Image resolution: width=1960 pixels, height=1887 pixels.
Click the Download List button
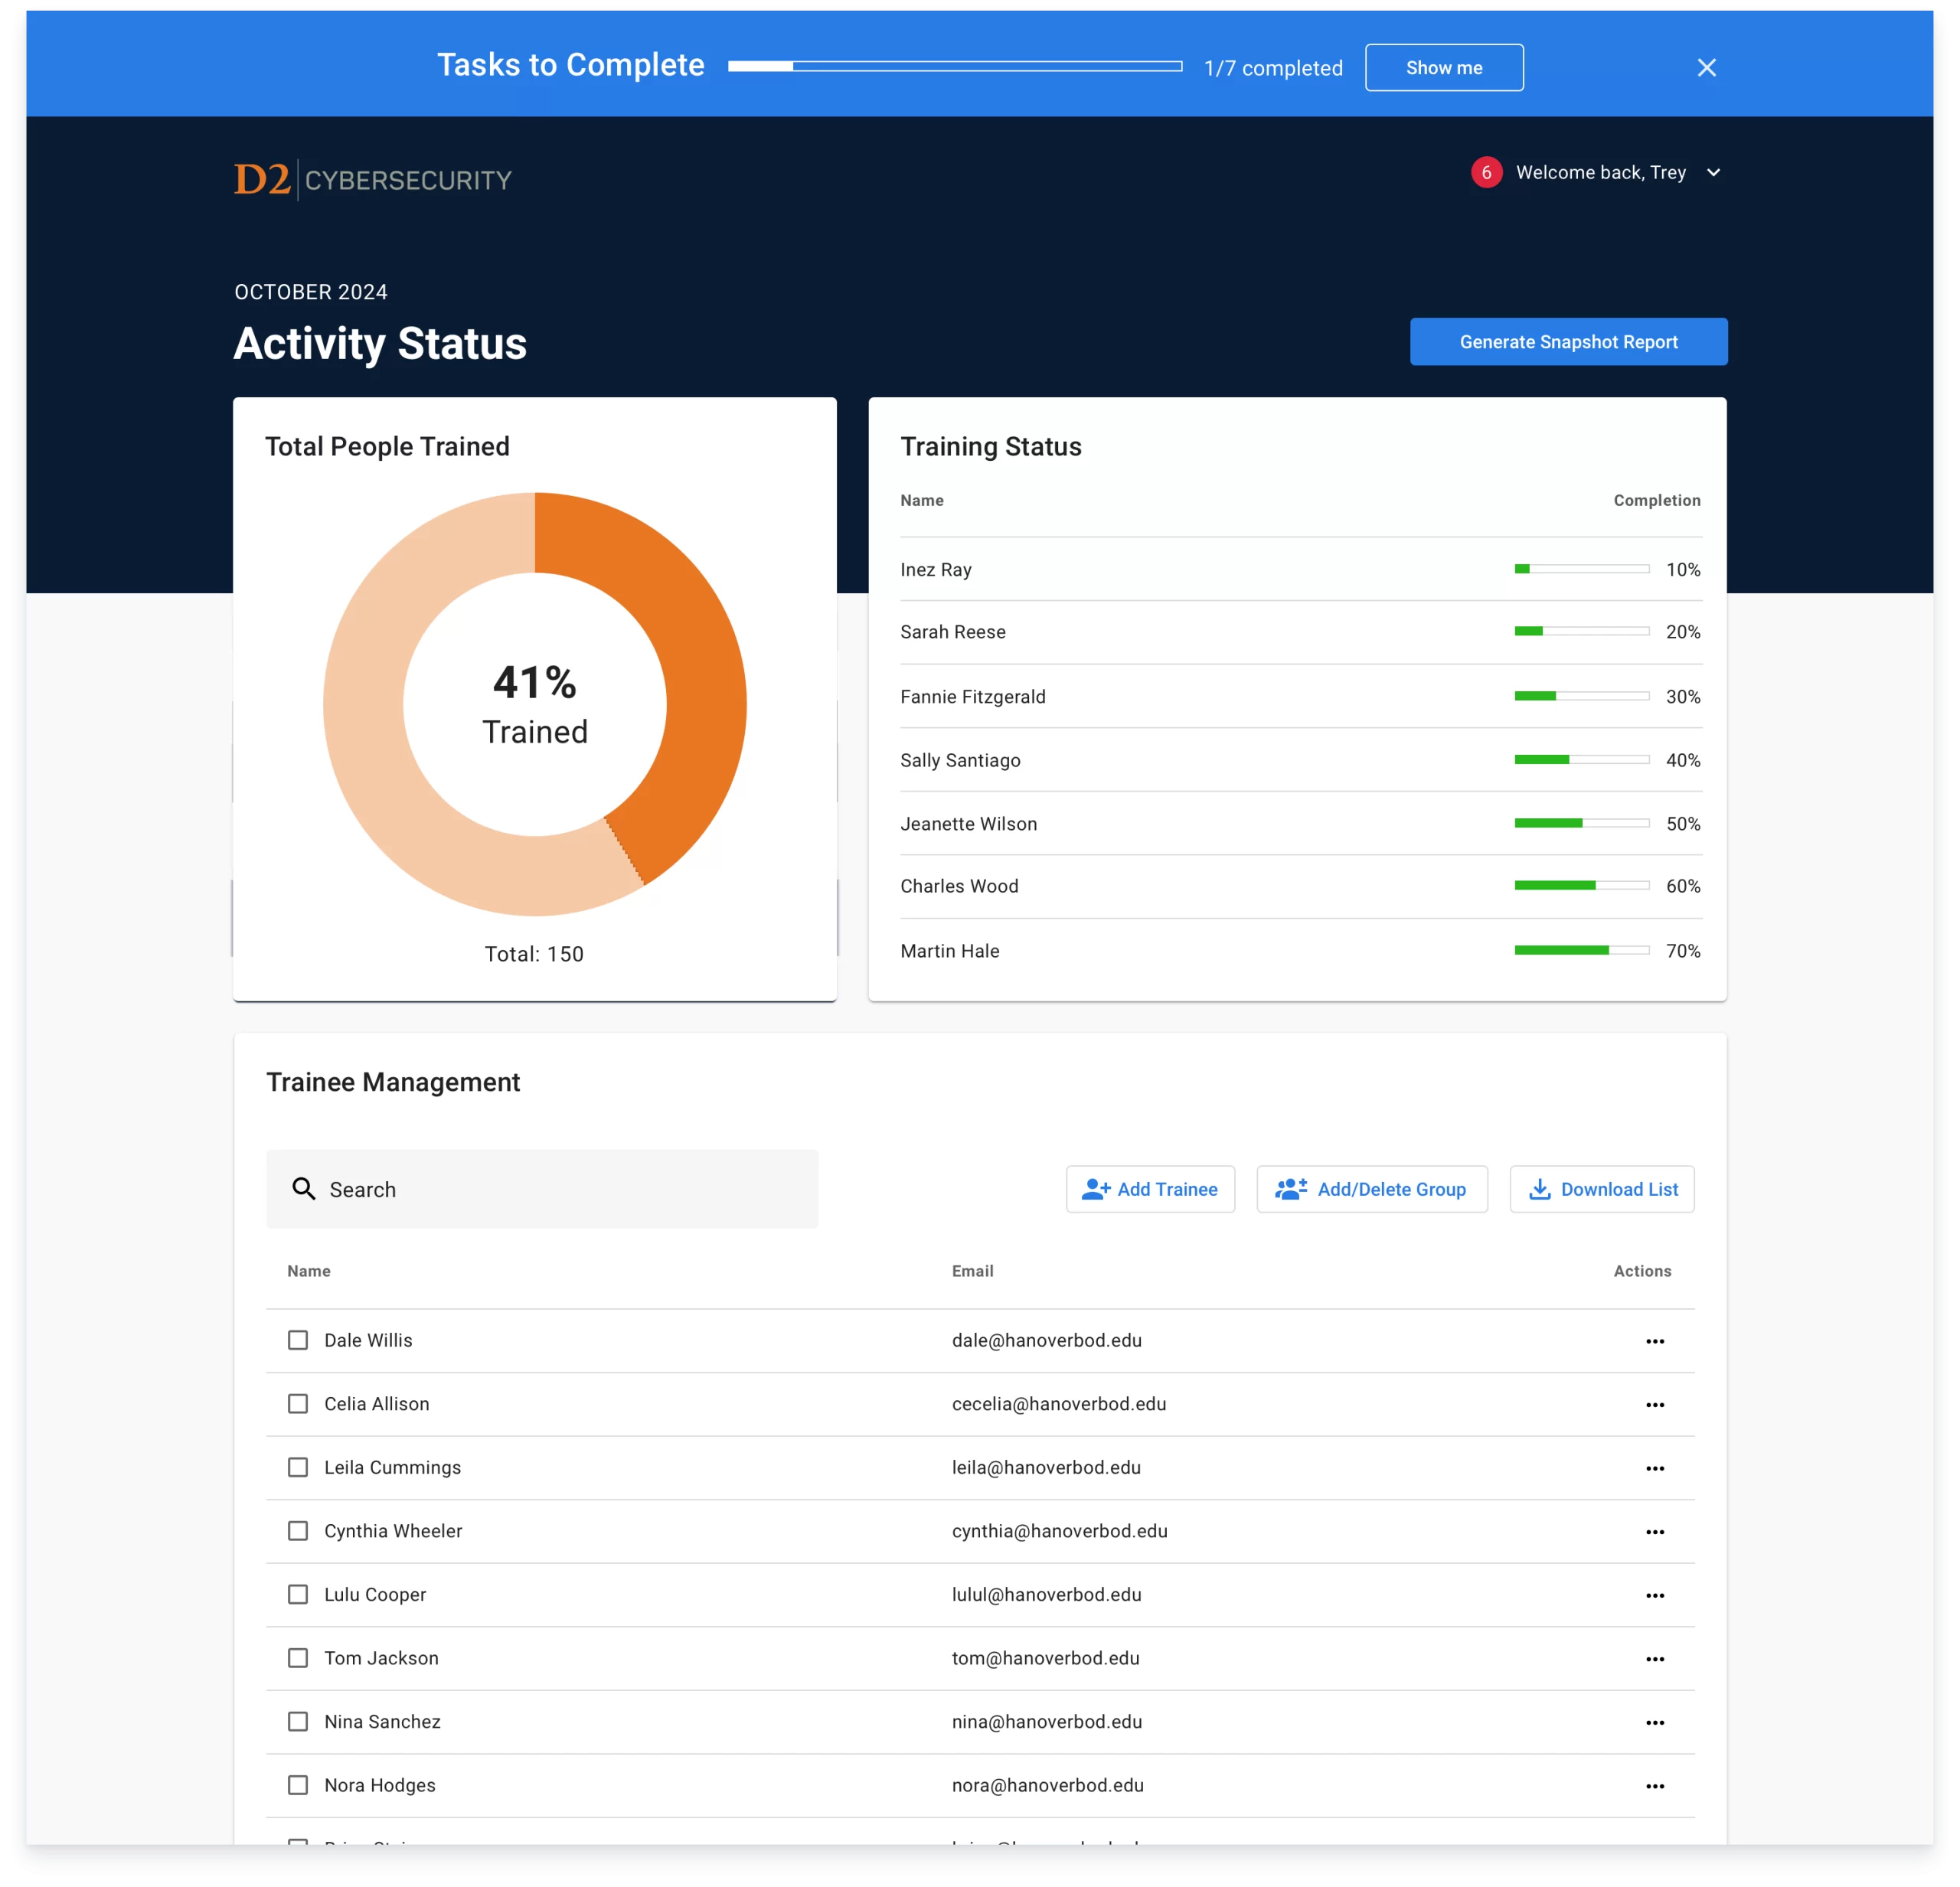tap(1601, 1188)
